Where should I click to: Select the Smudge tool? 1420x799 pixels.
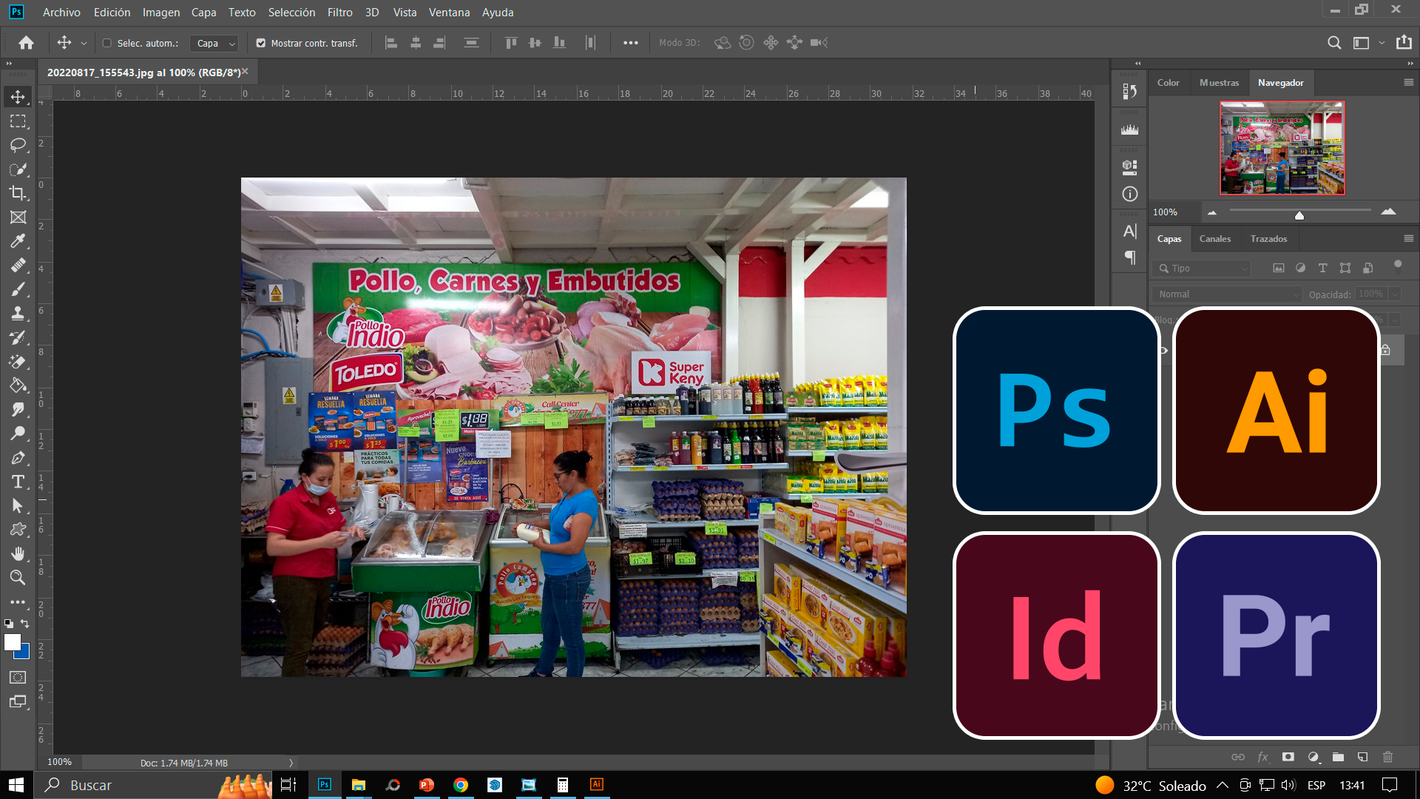18,409
